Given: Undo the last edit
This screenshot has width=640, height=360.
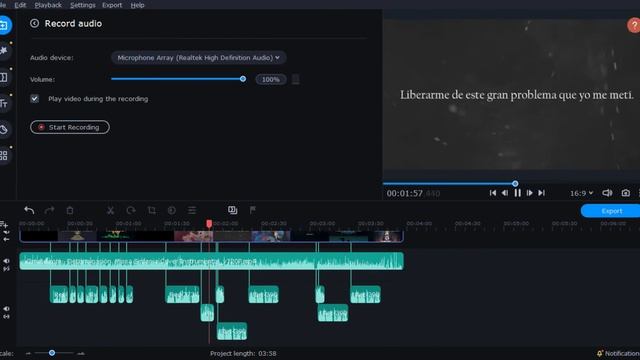Looking at the screenshot, I should click(x=29, y=210).
